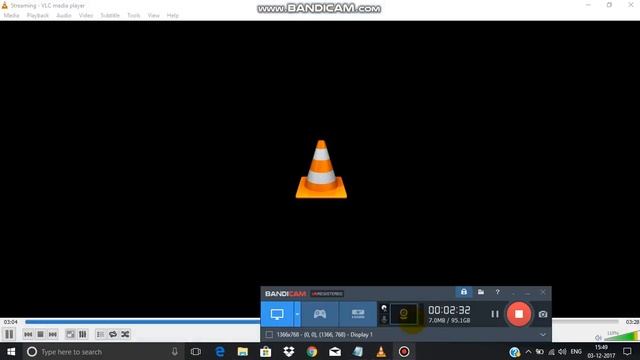640x360 pixels.
Task: Click the 00:02:32 recording timer
Action: [449, 310]
